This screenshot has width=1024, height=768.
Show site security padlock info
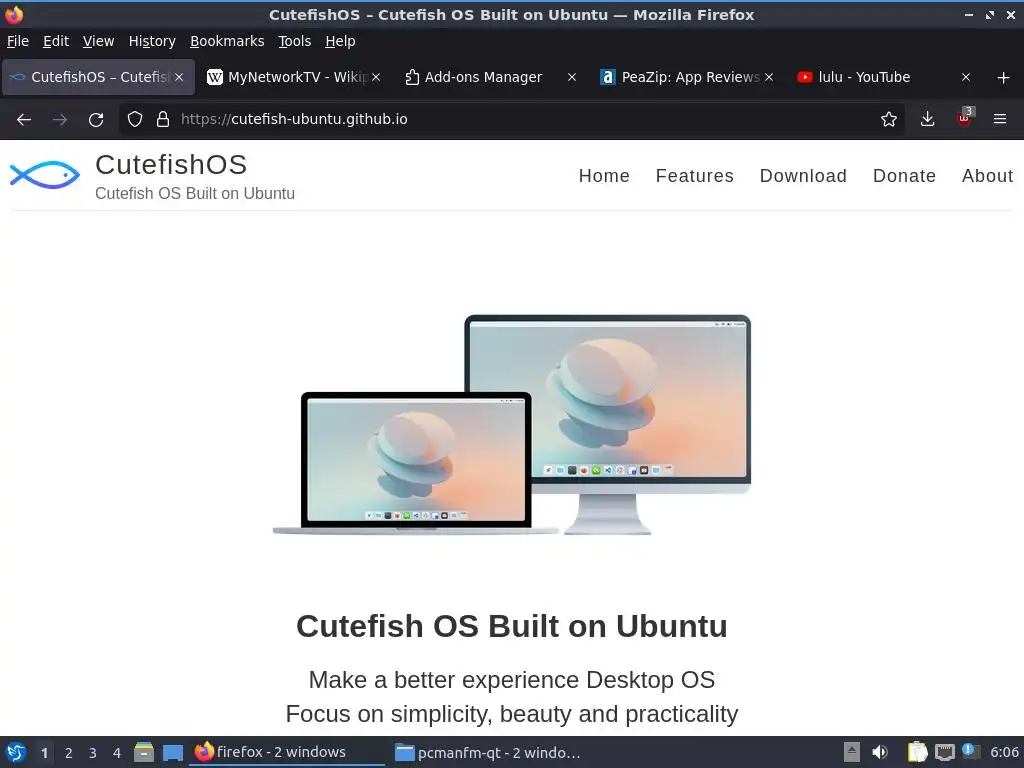pyautogui.click(x=163, y=119)
